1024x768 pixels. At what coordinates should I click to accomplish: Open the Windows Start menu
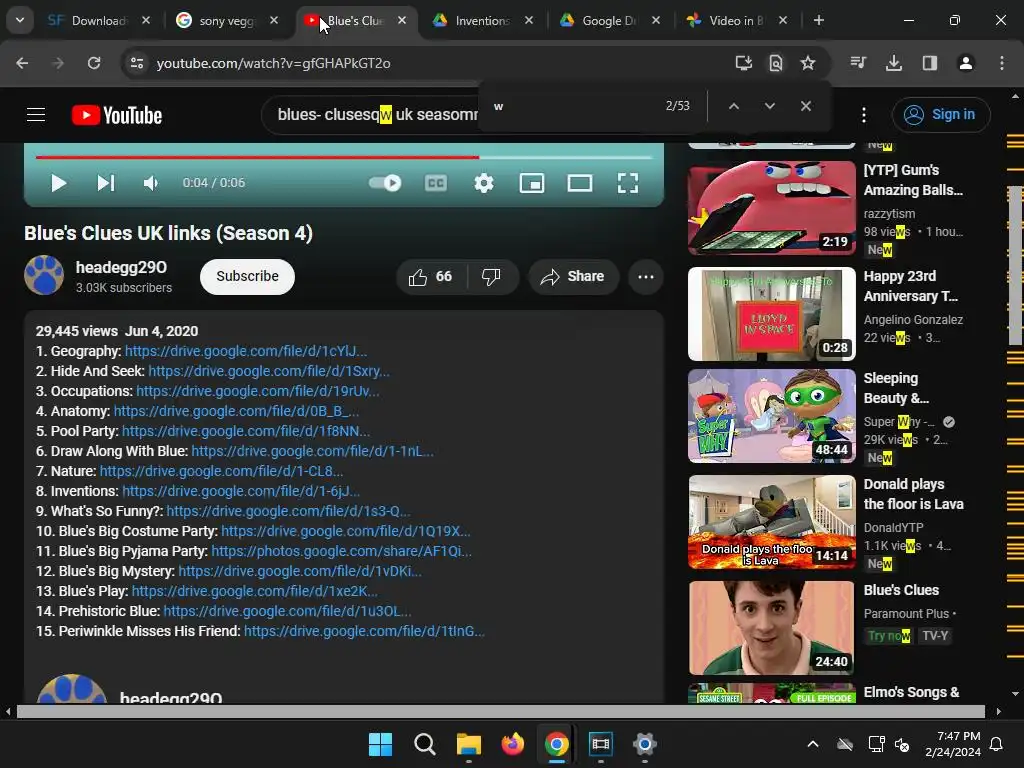380,744
